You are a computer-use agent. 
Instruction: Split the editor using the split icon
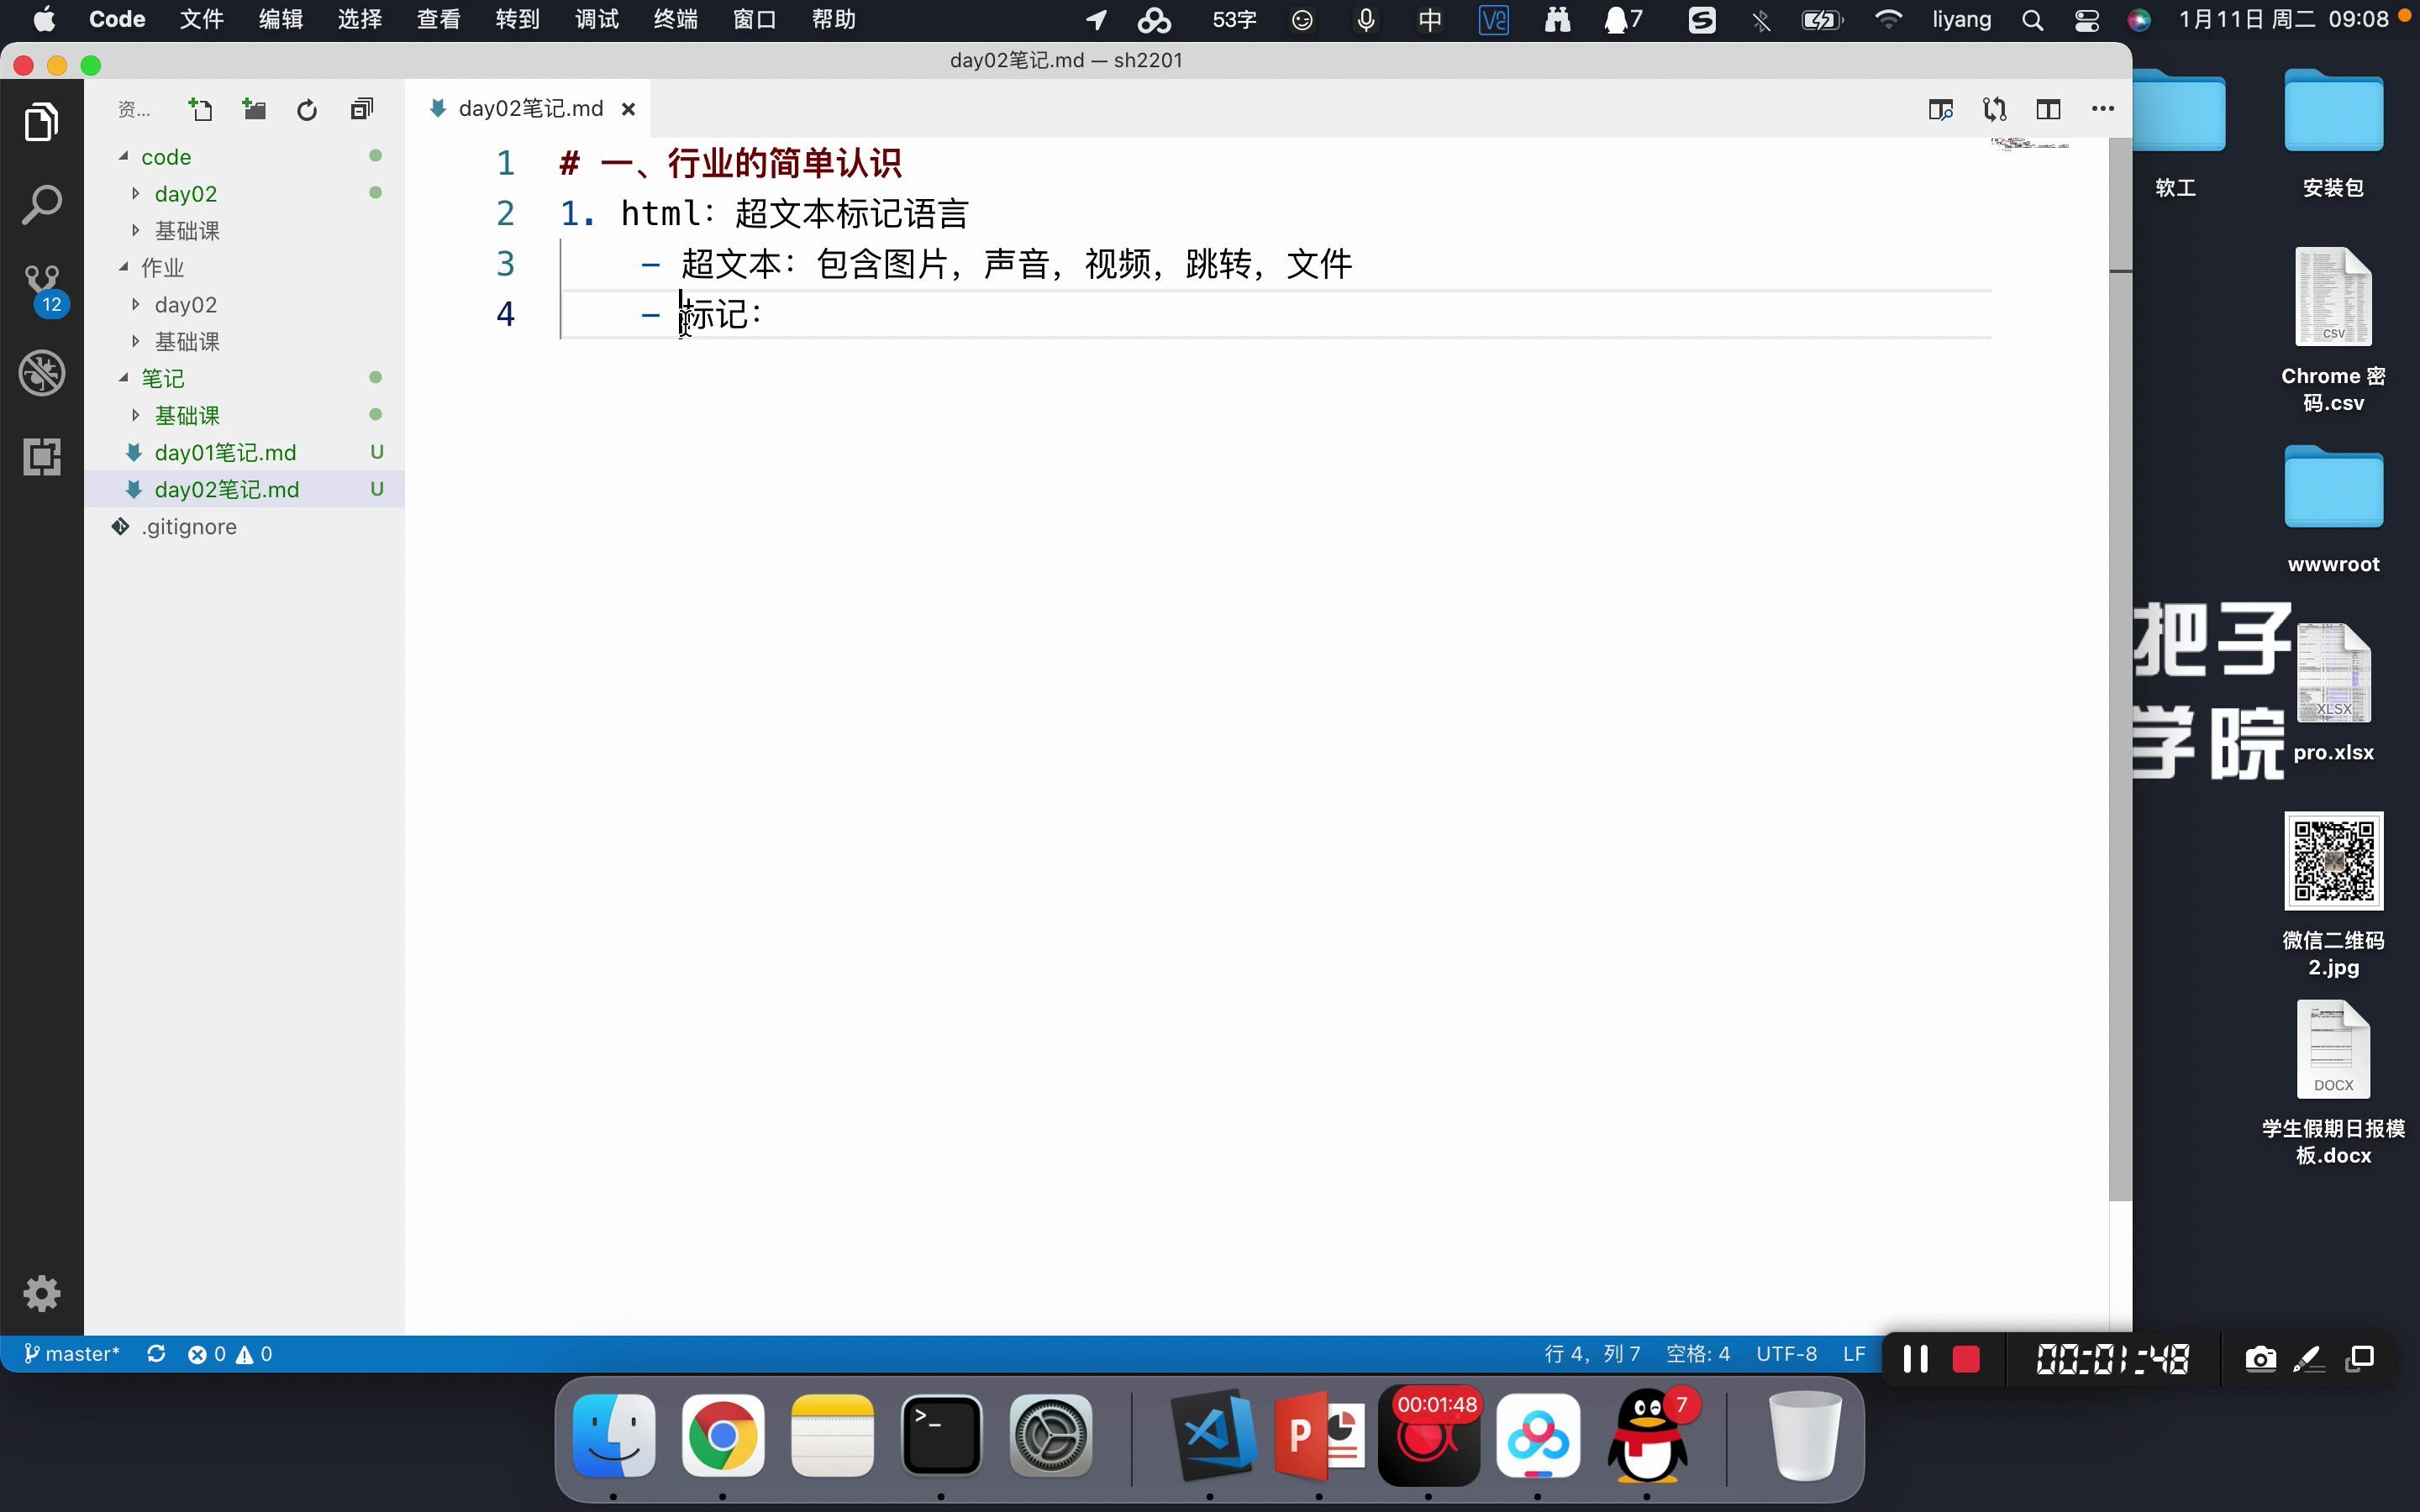pyautogui.click(x=2048, y=108)
